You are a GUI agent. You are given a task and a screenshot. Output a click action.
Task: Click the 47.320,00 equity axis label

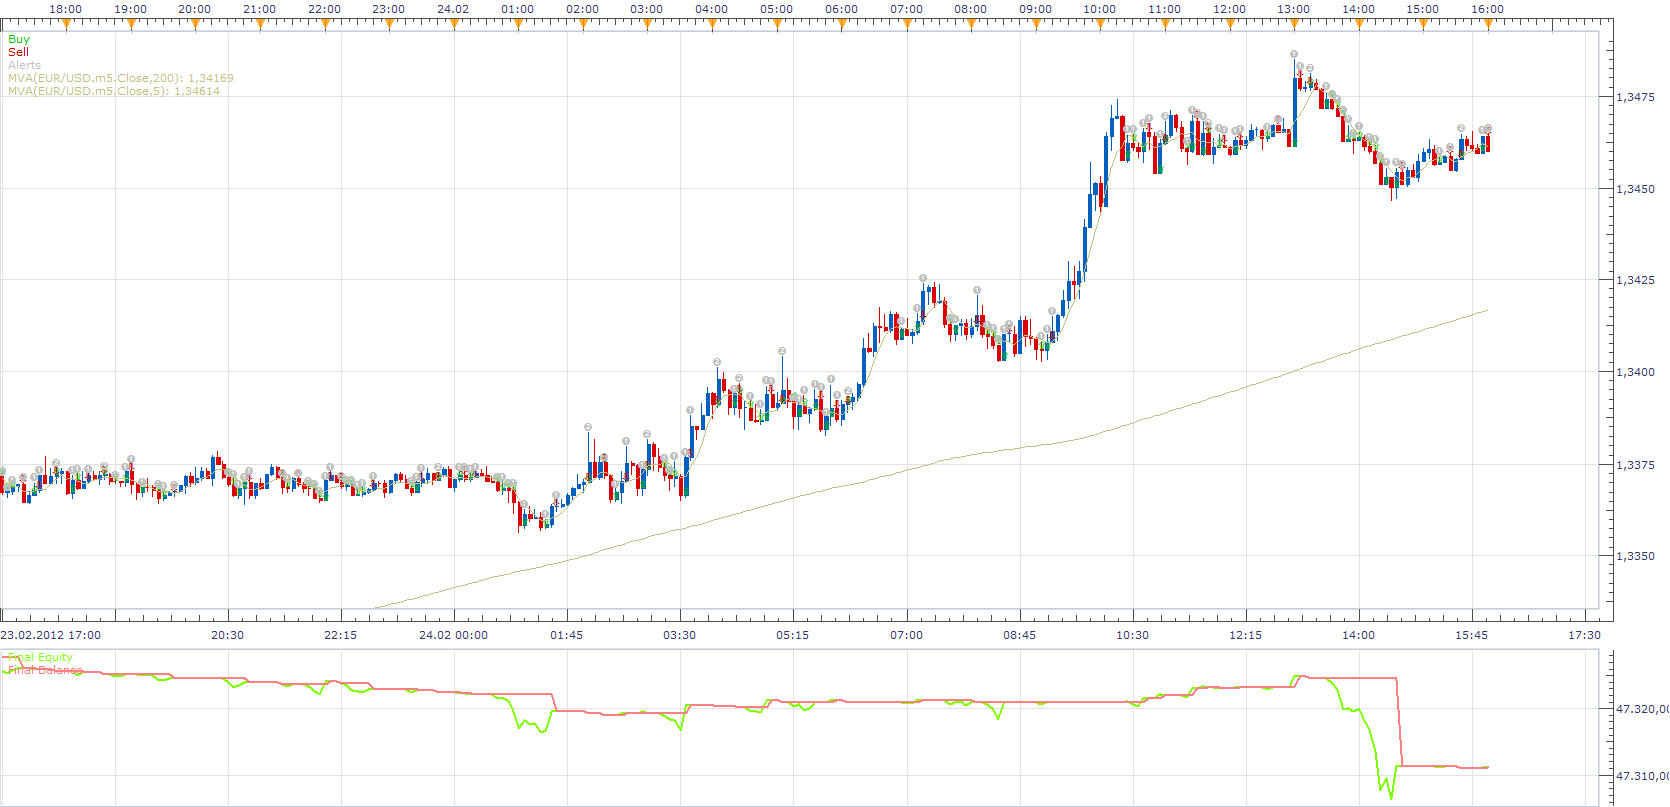[x=1642, y=709]
